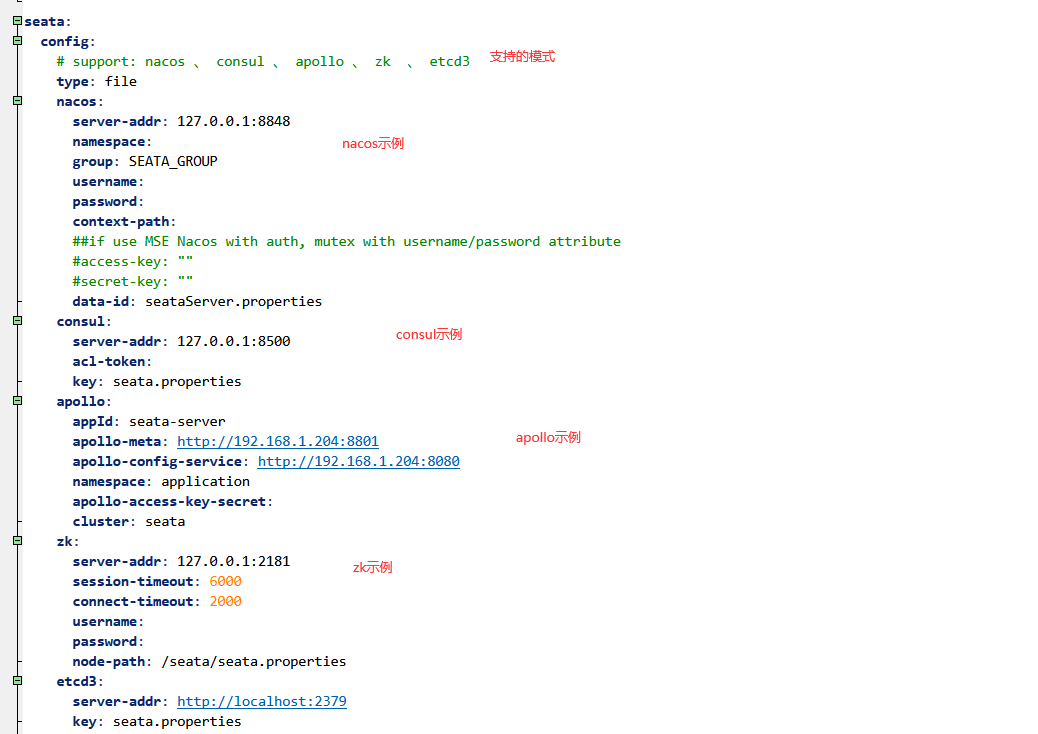Screen dimensions: 1038x734
Task: Click the 'config:' key
Action: pyautogui.click(x=68, y=42)
